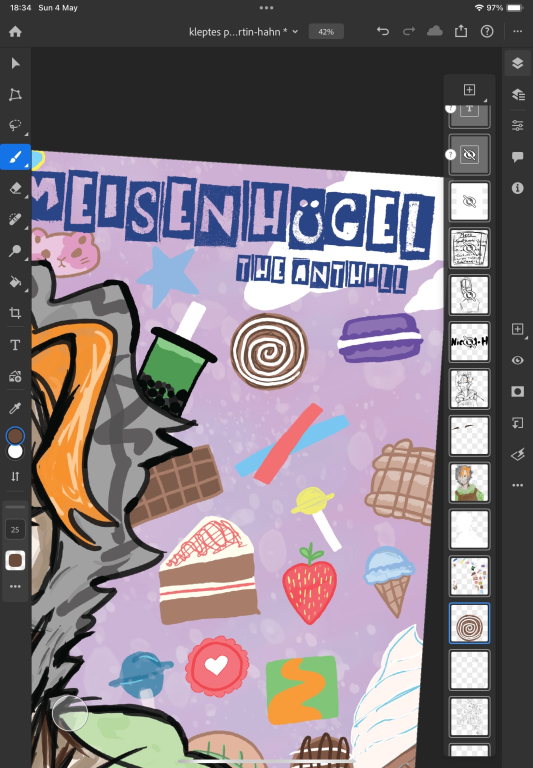The height and width of the screenshot is (768, 533).
Task: Open the document Info panel
Action: 518,188
